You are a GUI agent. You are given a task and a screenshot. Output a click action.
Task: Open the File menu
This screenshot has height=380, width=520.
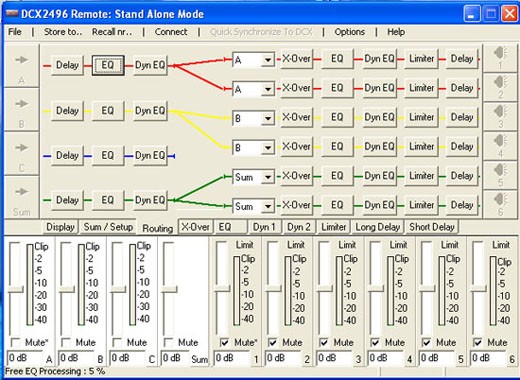pos(15,32)
